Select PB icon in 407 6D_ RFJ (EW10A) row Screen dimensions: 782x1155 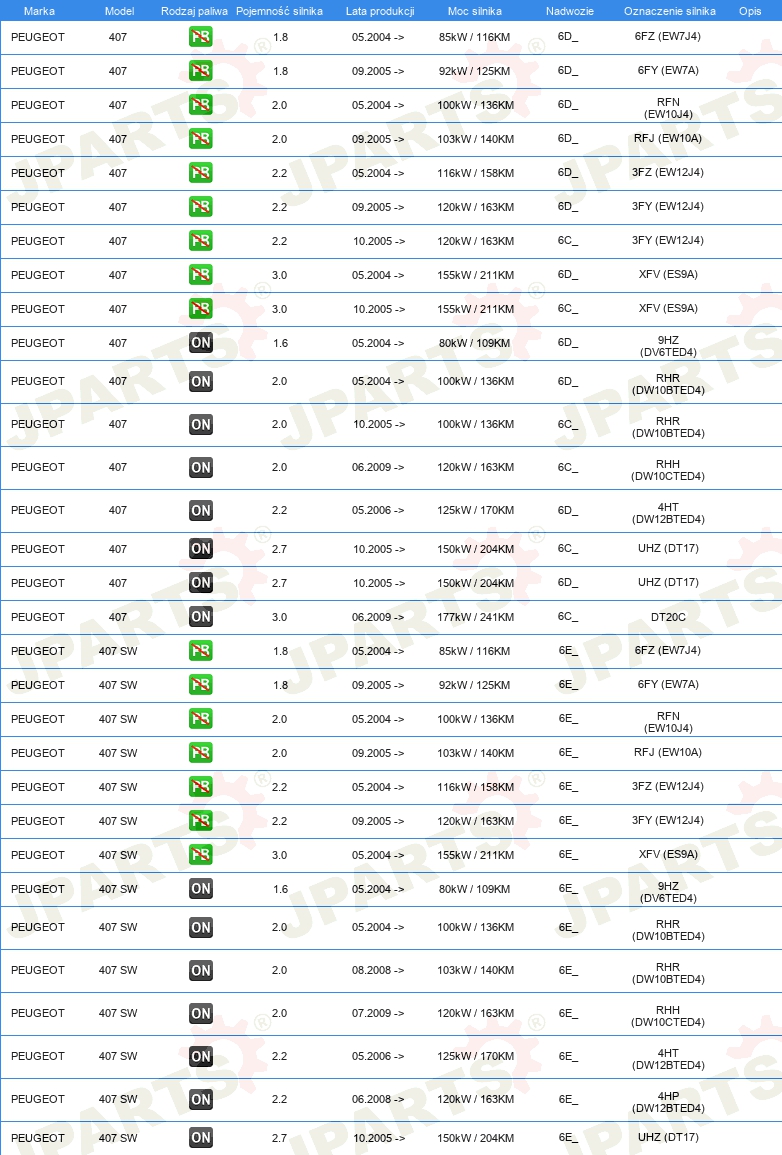(200, 138)
